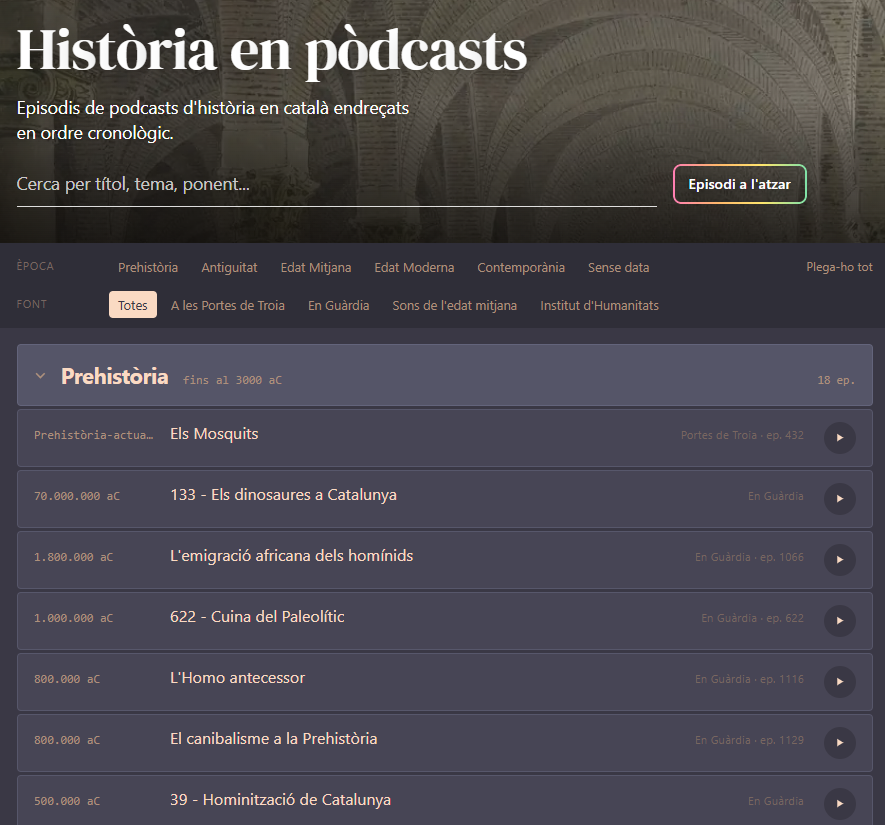Play 622 - Cuina del Paleolític
This screenshot has height=825, width=885.
pyautogui.click(x=839, y=621)
